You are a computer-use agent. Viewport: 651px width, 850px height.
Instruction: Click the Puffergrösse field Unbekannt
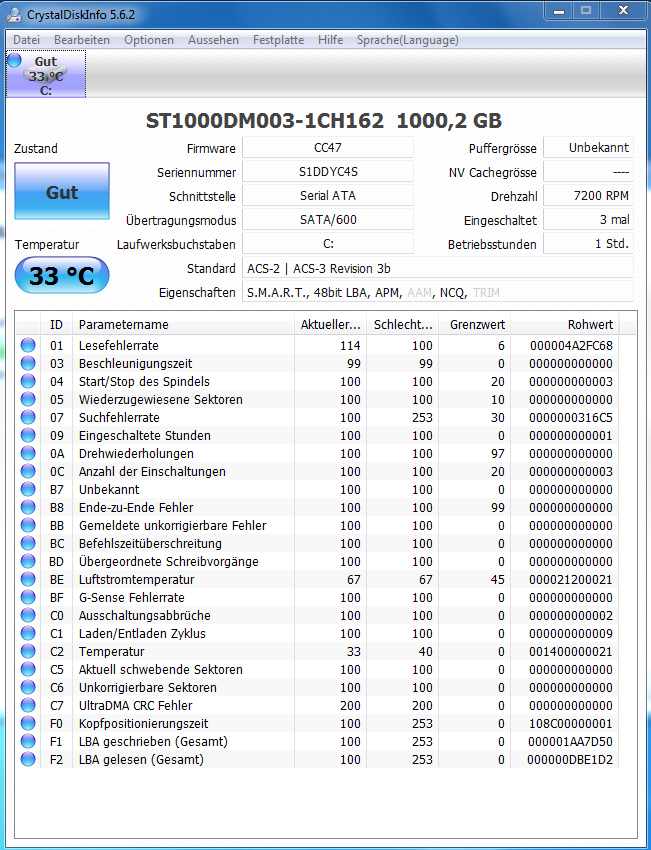(x=588, y=147)
